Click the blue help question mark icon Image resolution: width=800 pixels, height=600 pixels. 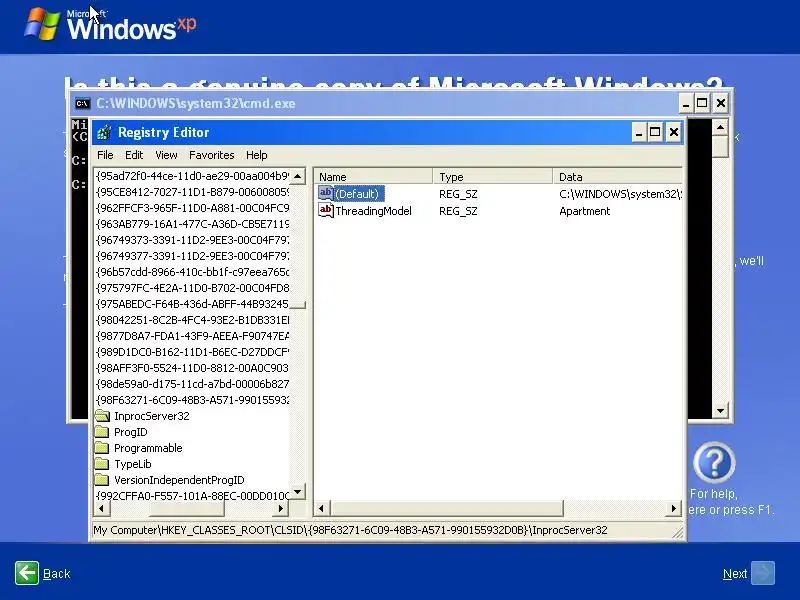714,463
